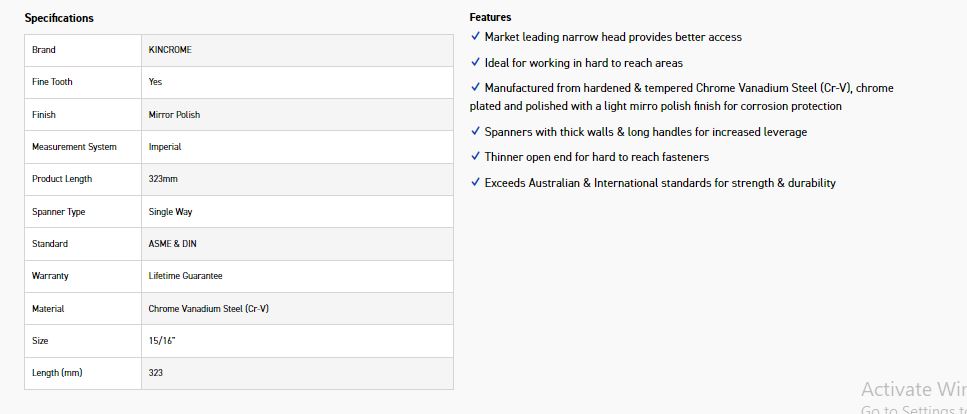
Task: Click the 15/16" size value
Action: pos(162,341)
